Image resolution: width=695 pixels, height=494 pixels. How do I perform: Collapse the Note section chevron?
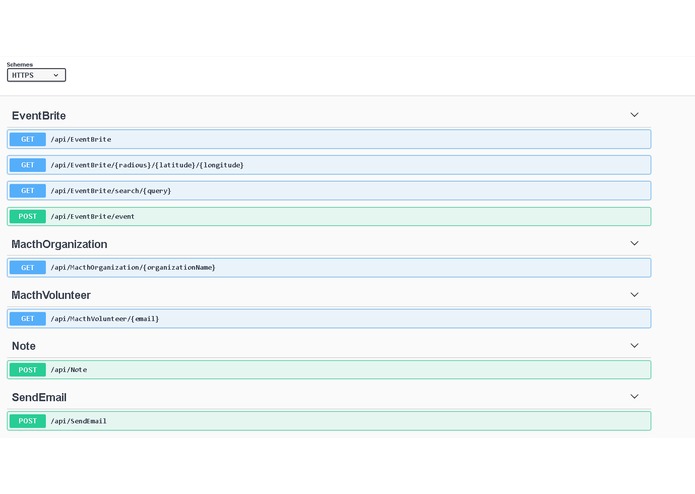[x=634, y=346]
